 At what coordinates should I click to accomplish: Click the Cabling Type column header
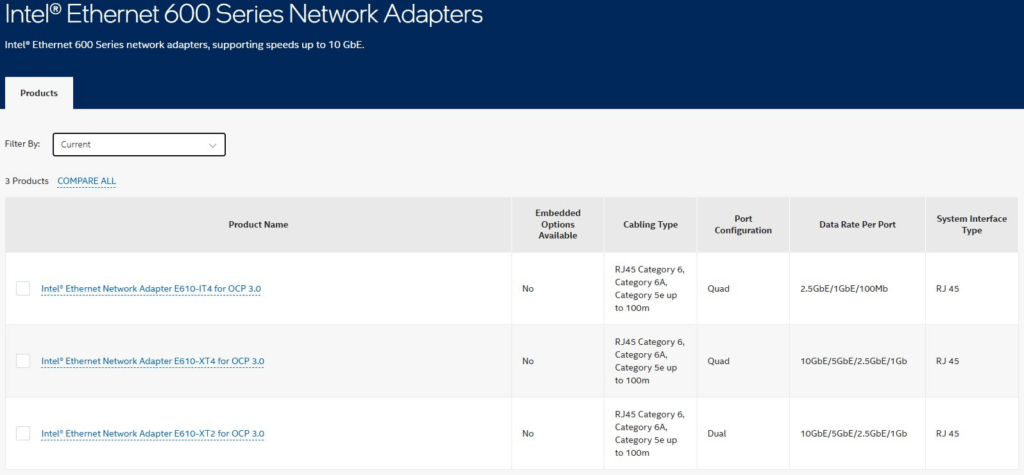coord(650,225)
